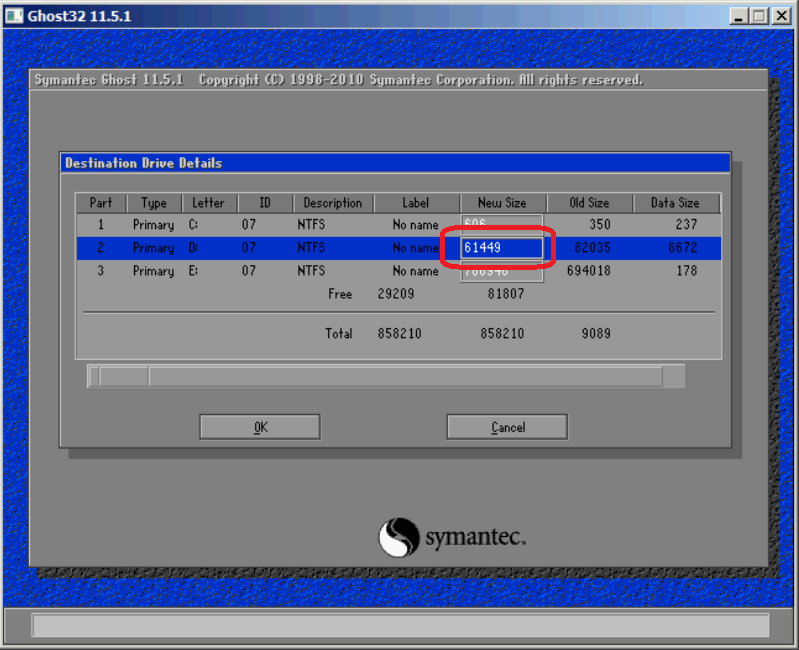The image size is (799, 650).
Task: Select partition row with letter C:
Action: click(398, 225)
